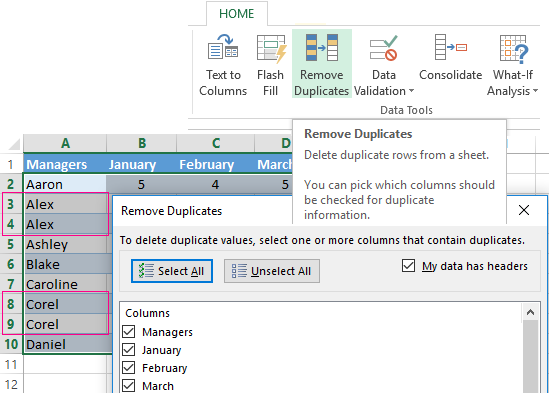Viewport: 549px width, 393px height.
Task: Click the select-all corner of the sheet
Action: click(13, 143)
